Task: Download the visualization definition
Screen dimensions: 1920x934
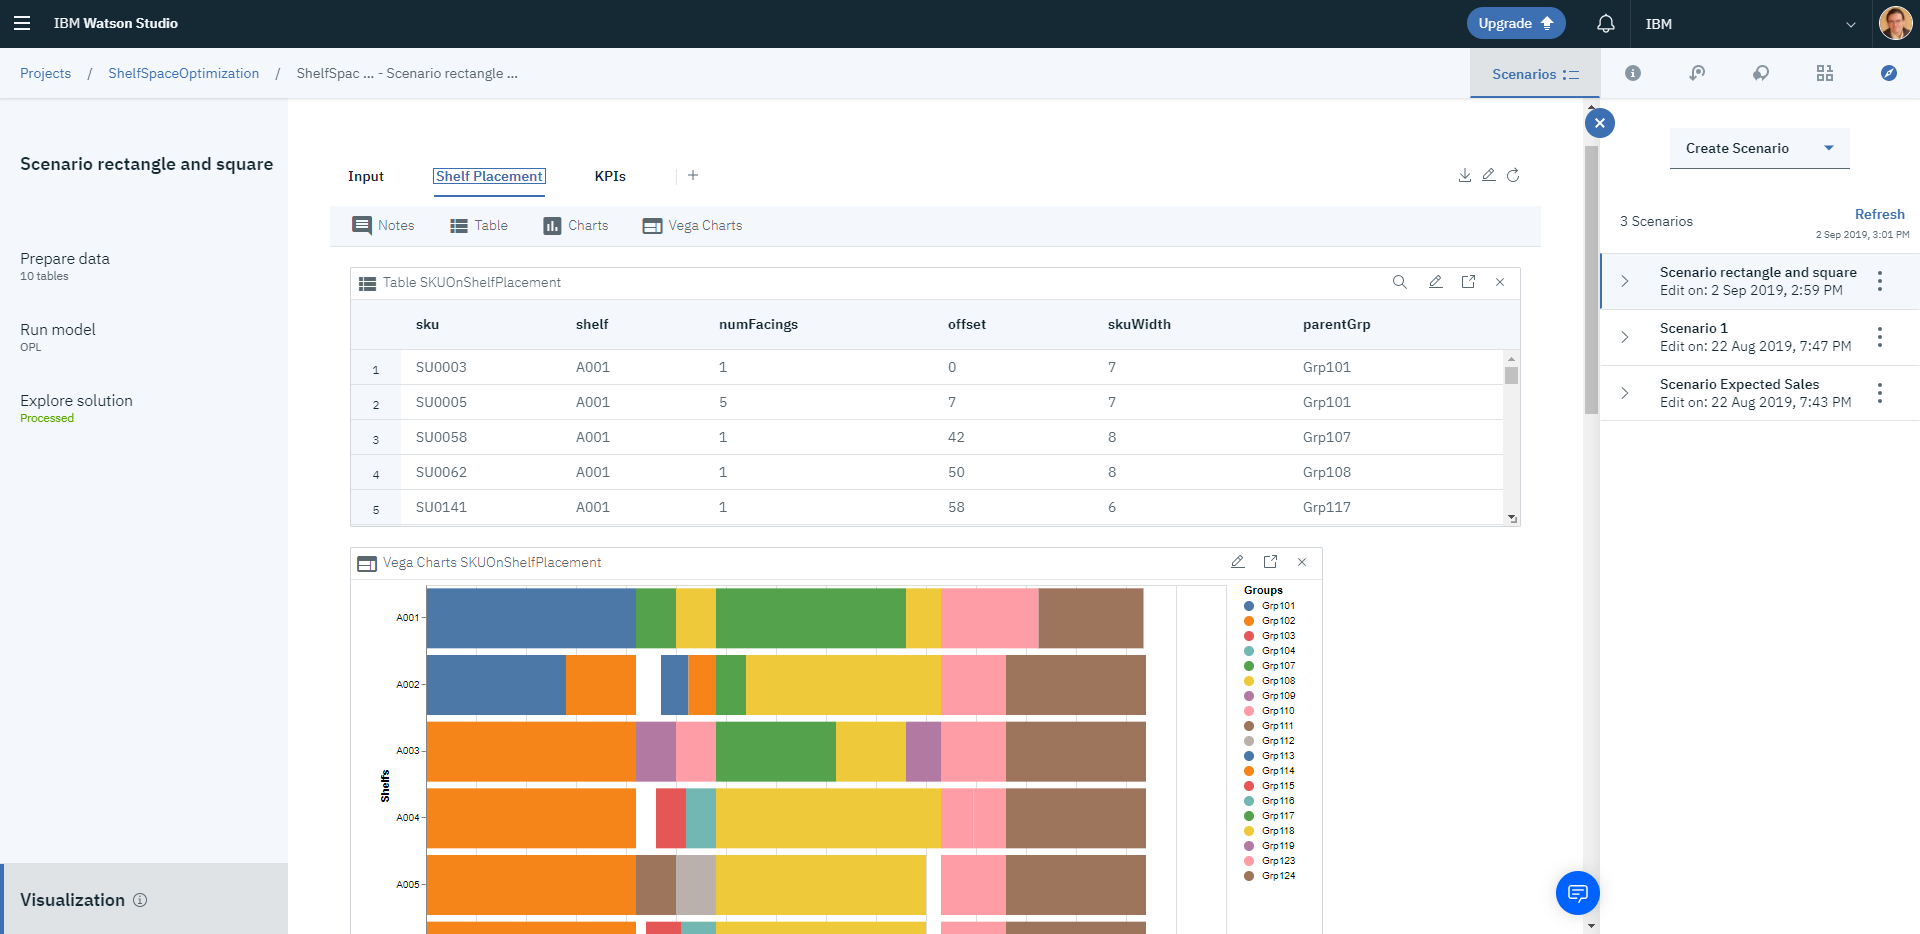Action: [1465, 175]
